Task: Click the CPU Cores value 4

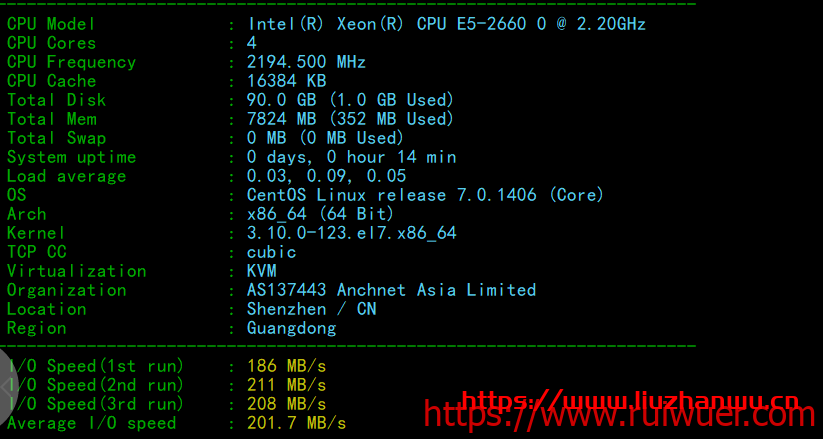Action: [x=252, y=43]
